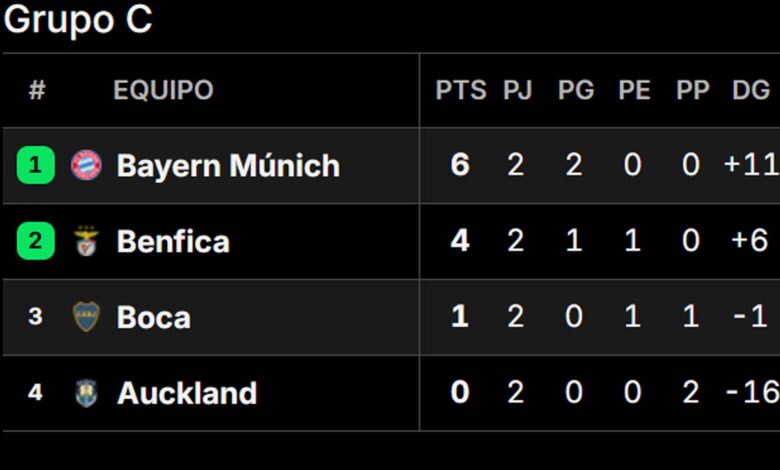780x470 pixels.
Task: Sort by the PG column header
Action: (x=576, y=90)
